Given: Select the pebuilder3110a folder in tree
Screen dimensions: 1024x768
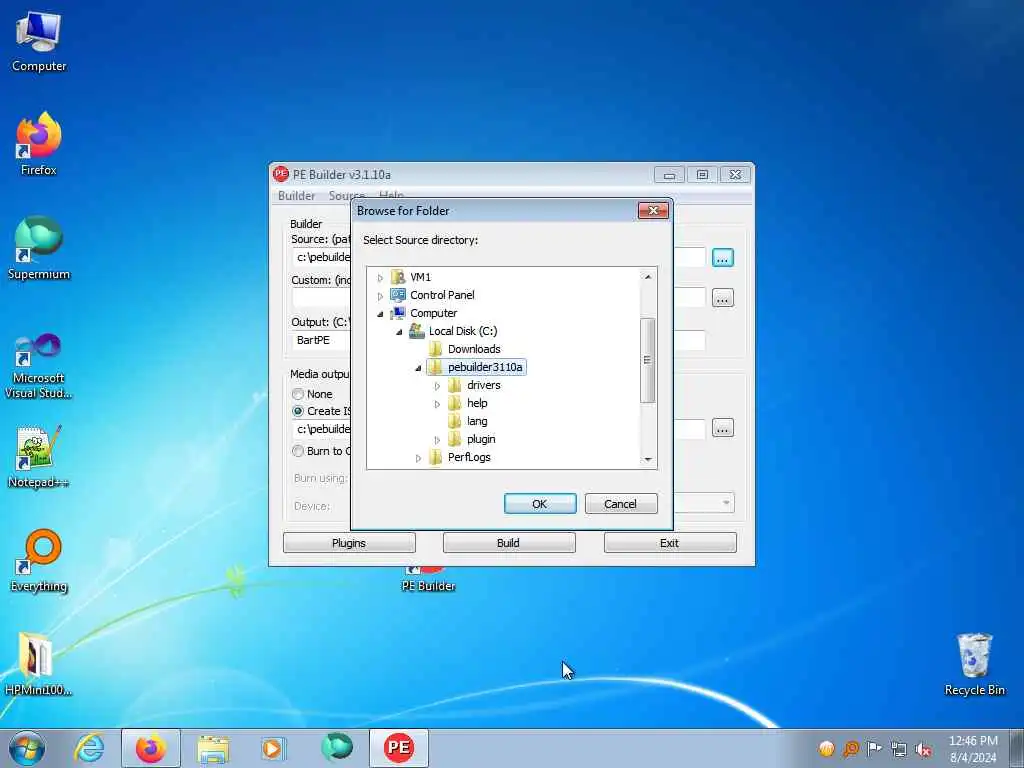Looking at the screenshot, I should [x=476, y=367].
